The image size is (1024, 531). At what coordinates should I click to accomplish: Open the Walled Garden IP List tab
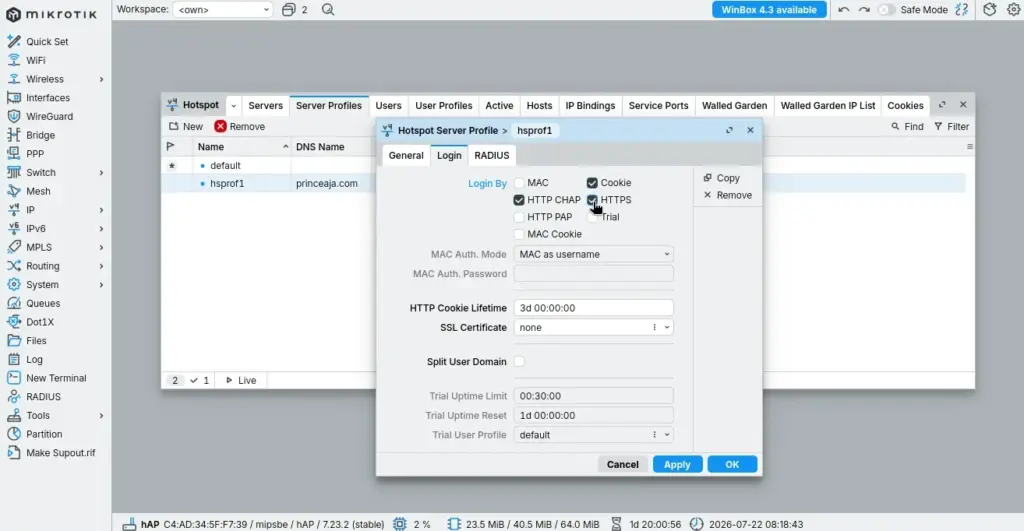[827, 105]
